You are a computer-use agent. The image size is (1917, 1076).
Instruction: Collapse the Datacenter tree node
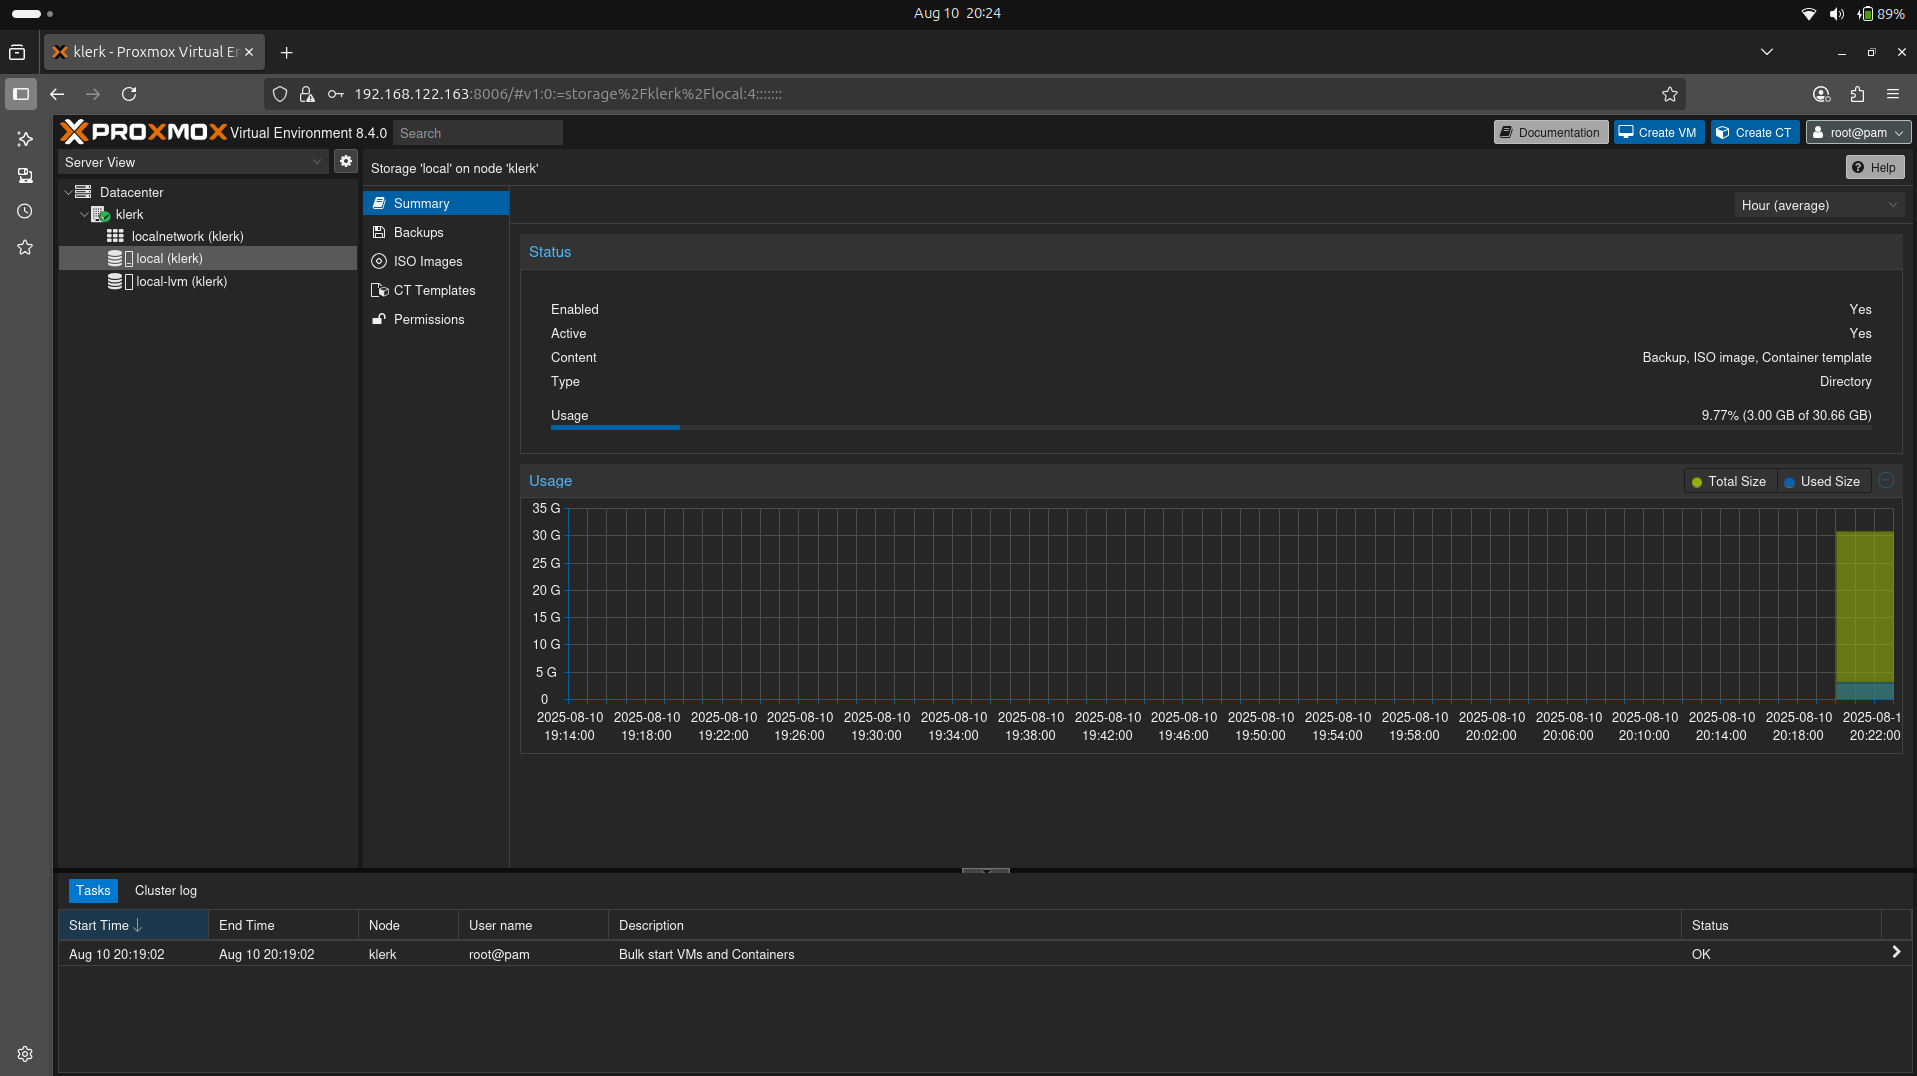pos(68,192)
